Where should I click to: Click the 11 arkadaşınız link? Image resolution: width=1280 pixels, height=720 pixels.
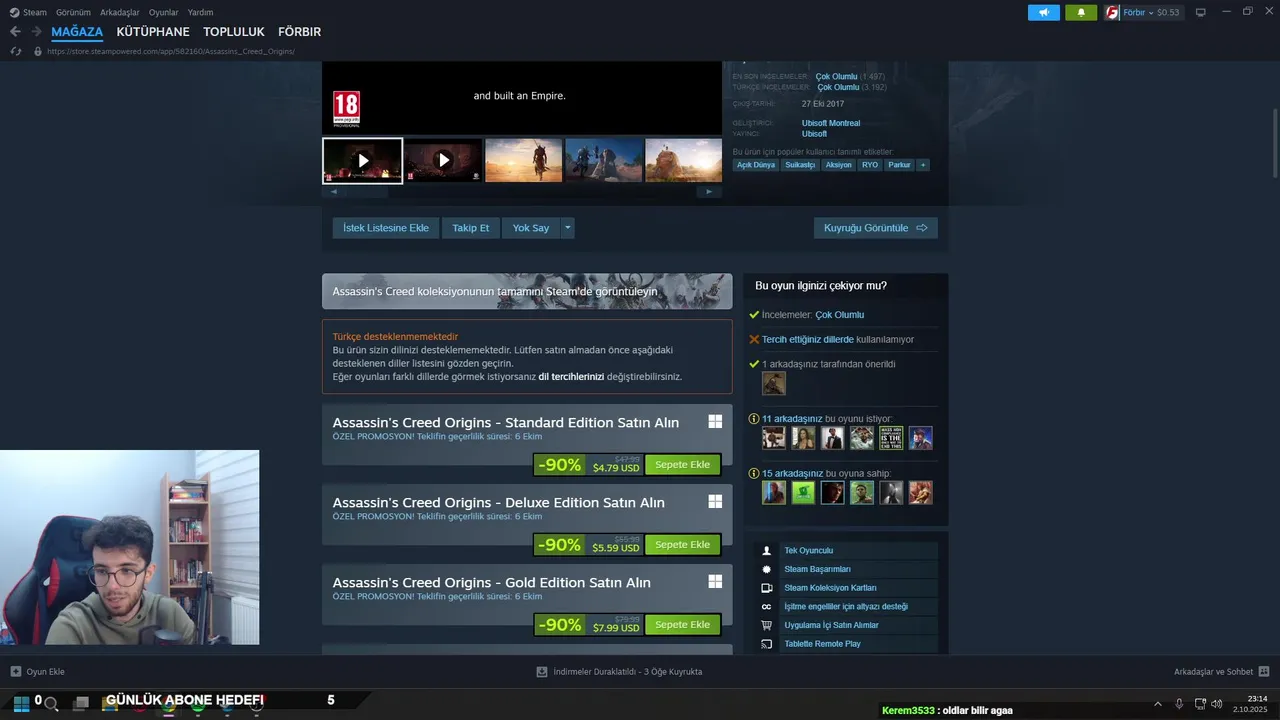[792, 418]
